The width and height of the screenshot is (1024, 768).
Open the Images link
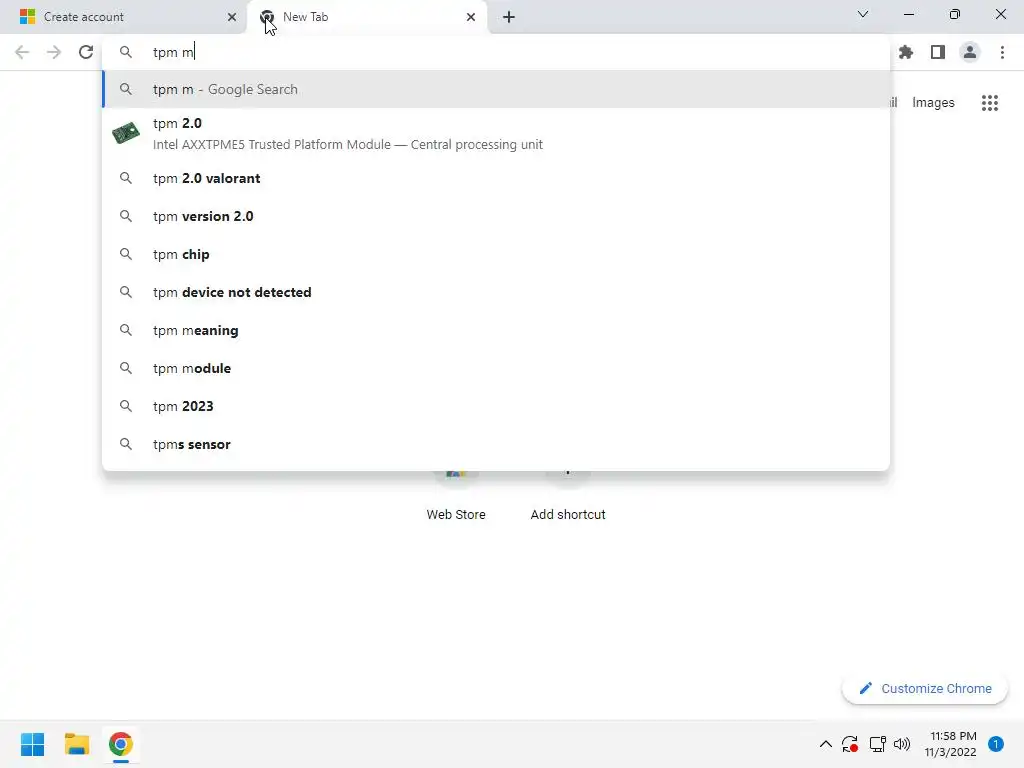pyautogui.click(x=933, y=103)
